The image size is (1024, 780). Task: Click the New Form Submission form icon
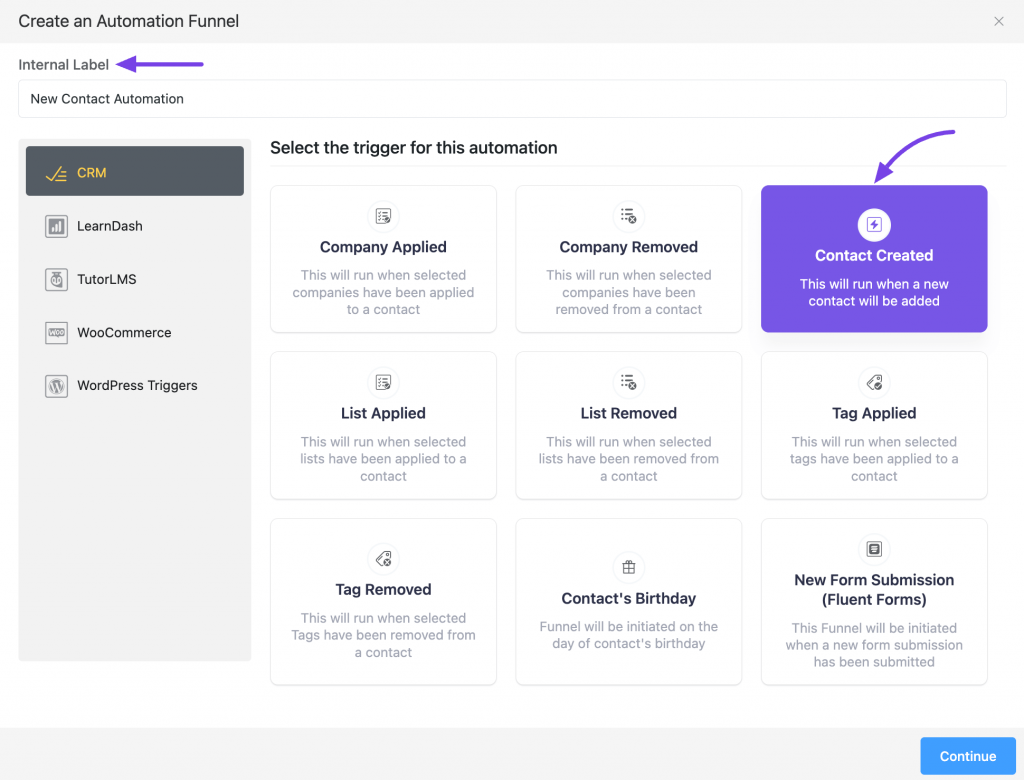click(873, 548)
